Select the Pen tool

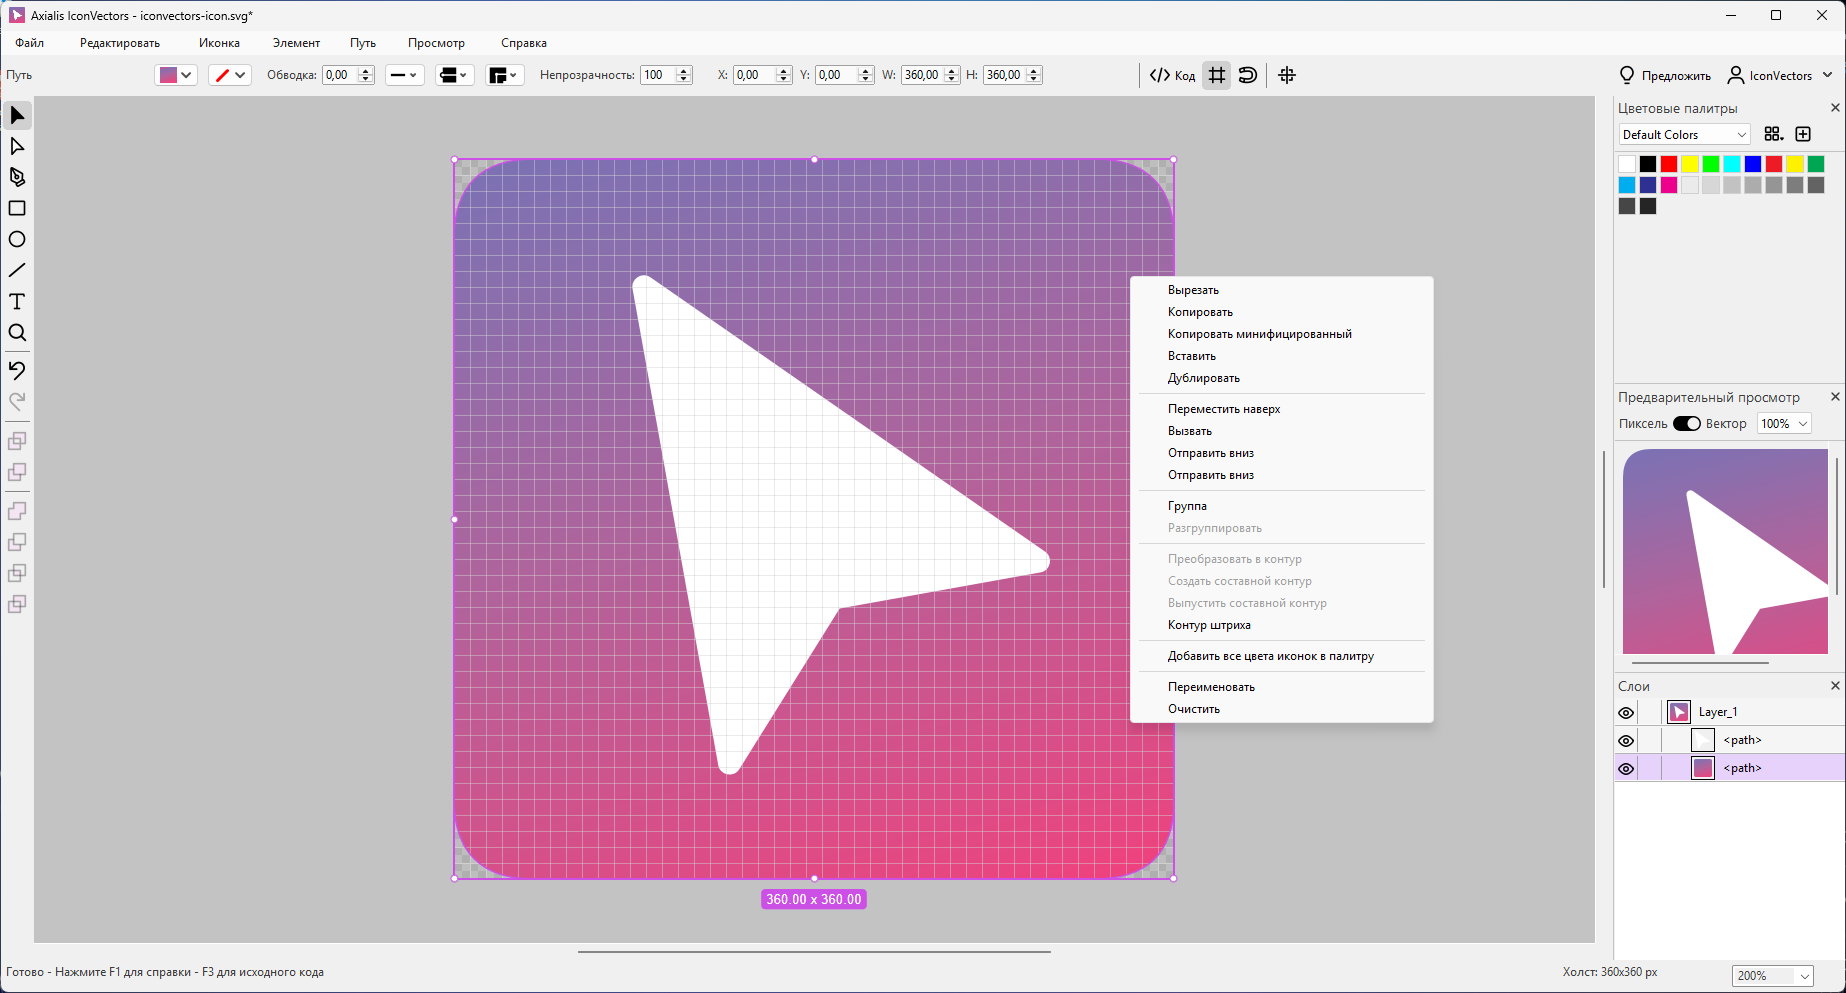[17, 178]
